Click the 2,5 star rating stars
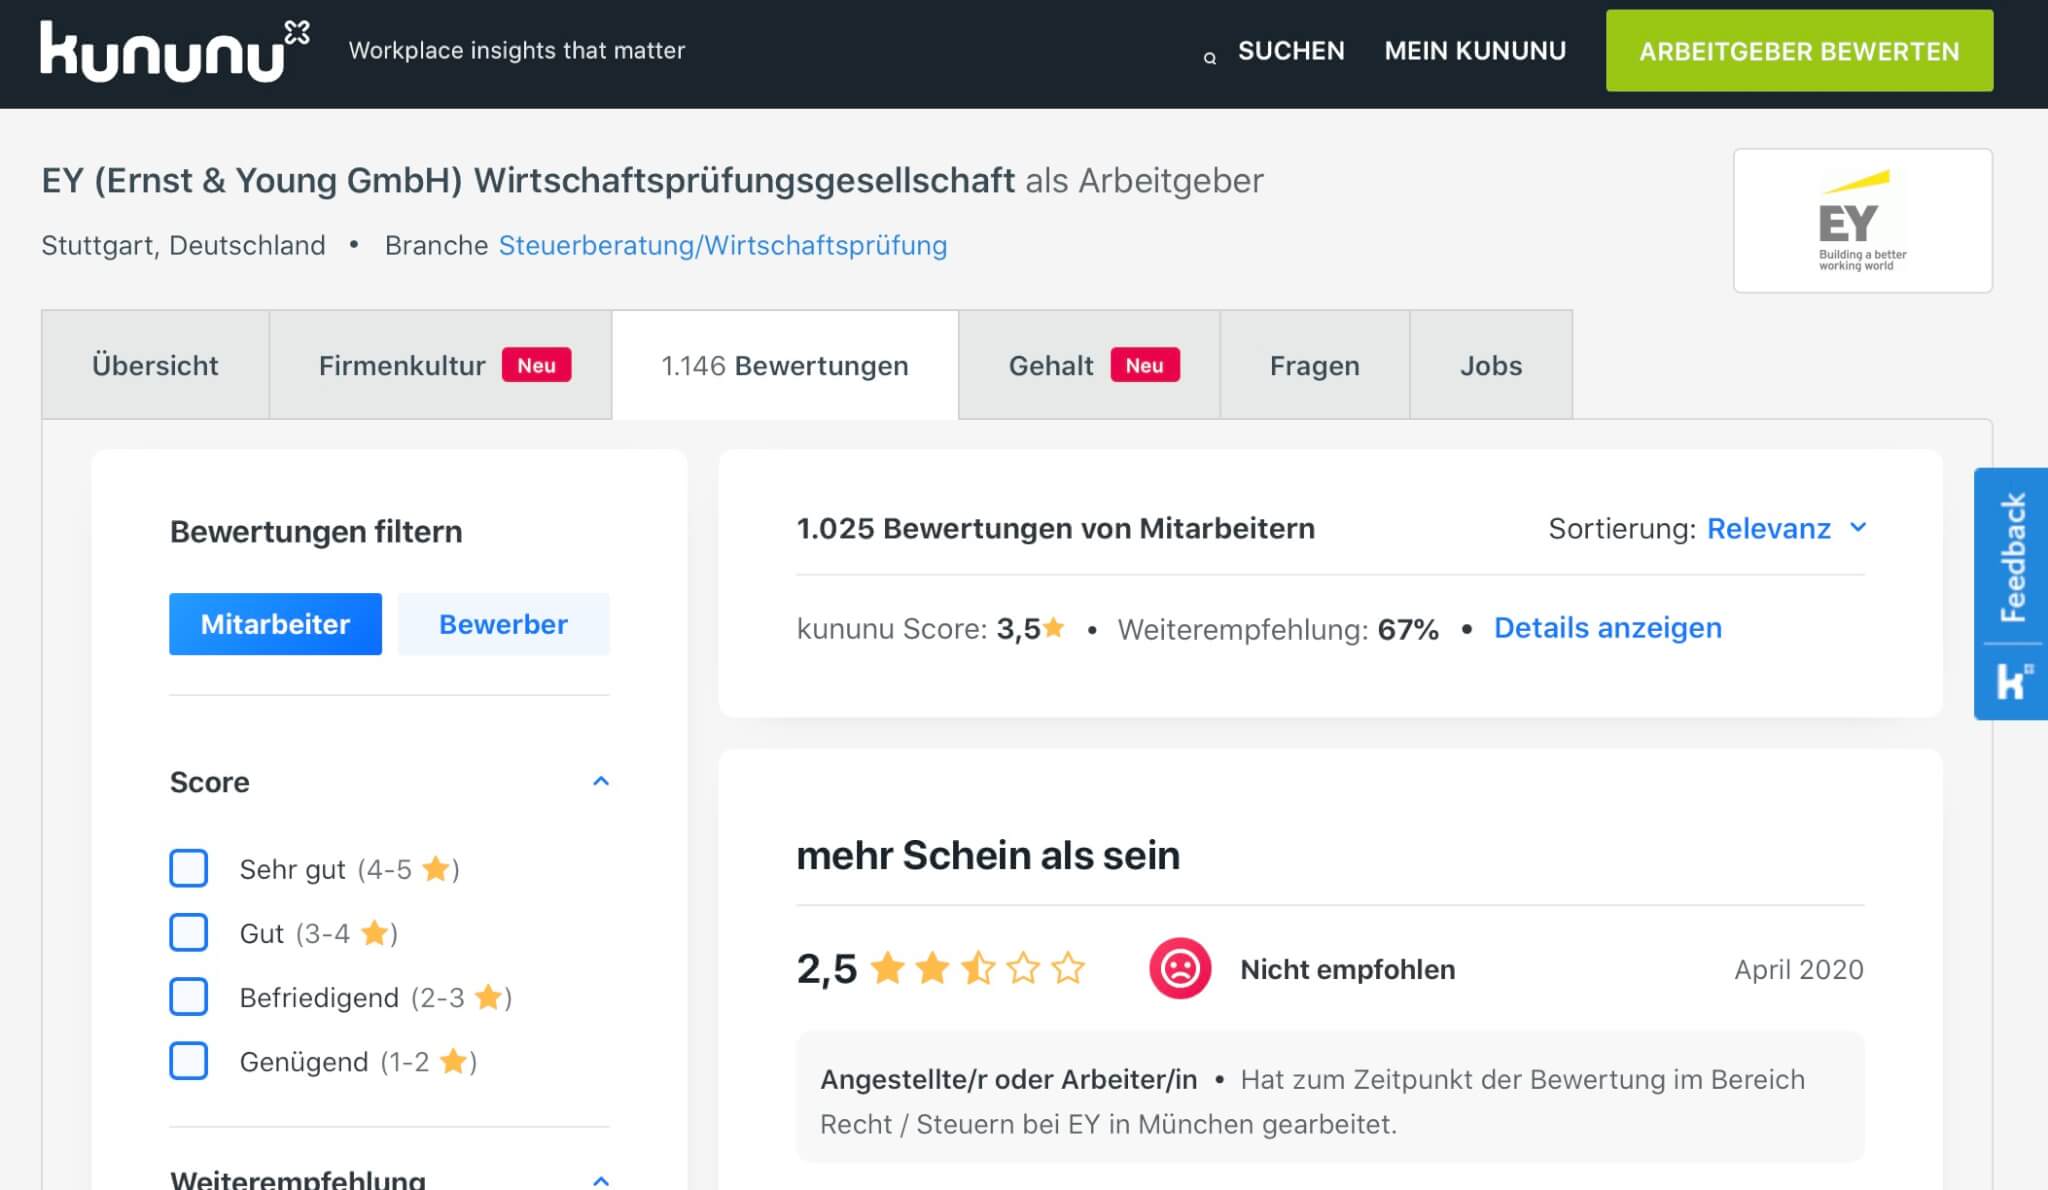The width and height of the screenshot is (2048, 1190). point(977,968)
